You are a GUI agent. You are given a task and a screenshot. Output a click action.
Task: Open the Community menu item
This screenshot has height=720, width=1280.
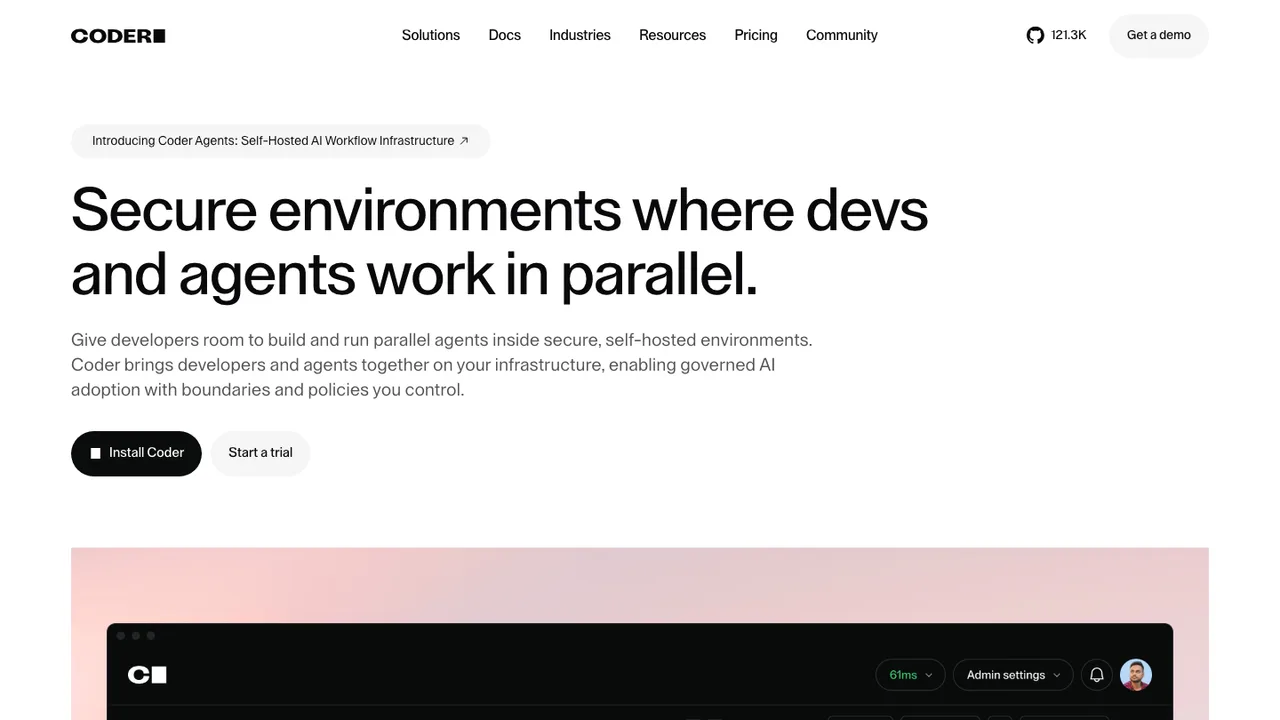pos(842,35)
